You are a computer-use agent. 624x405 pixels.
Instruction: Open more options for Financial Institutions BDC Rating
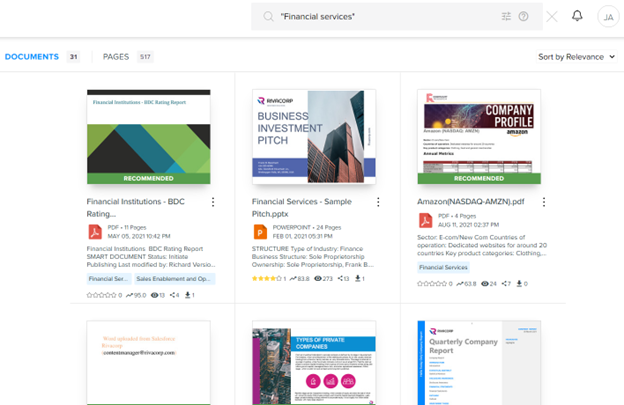(x=213, y=202)
